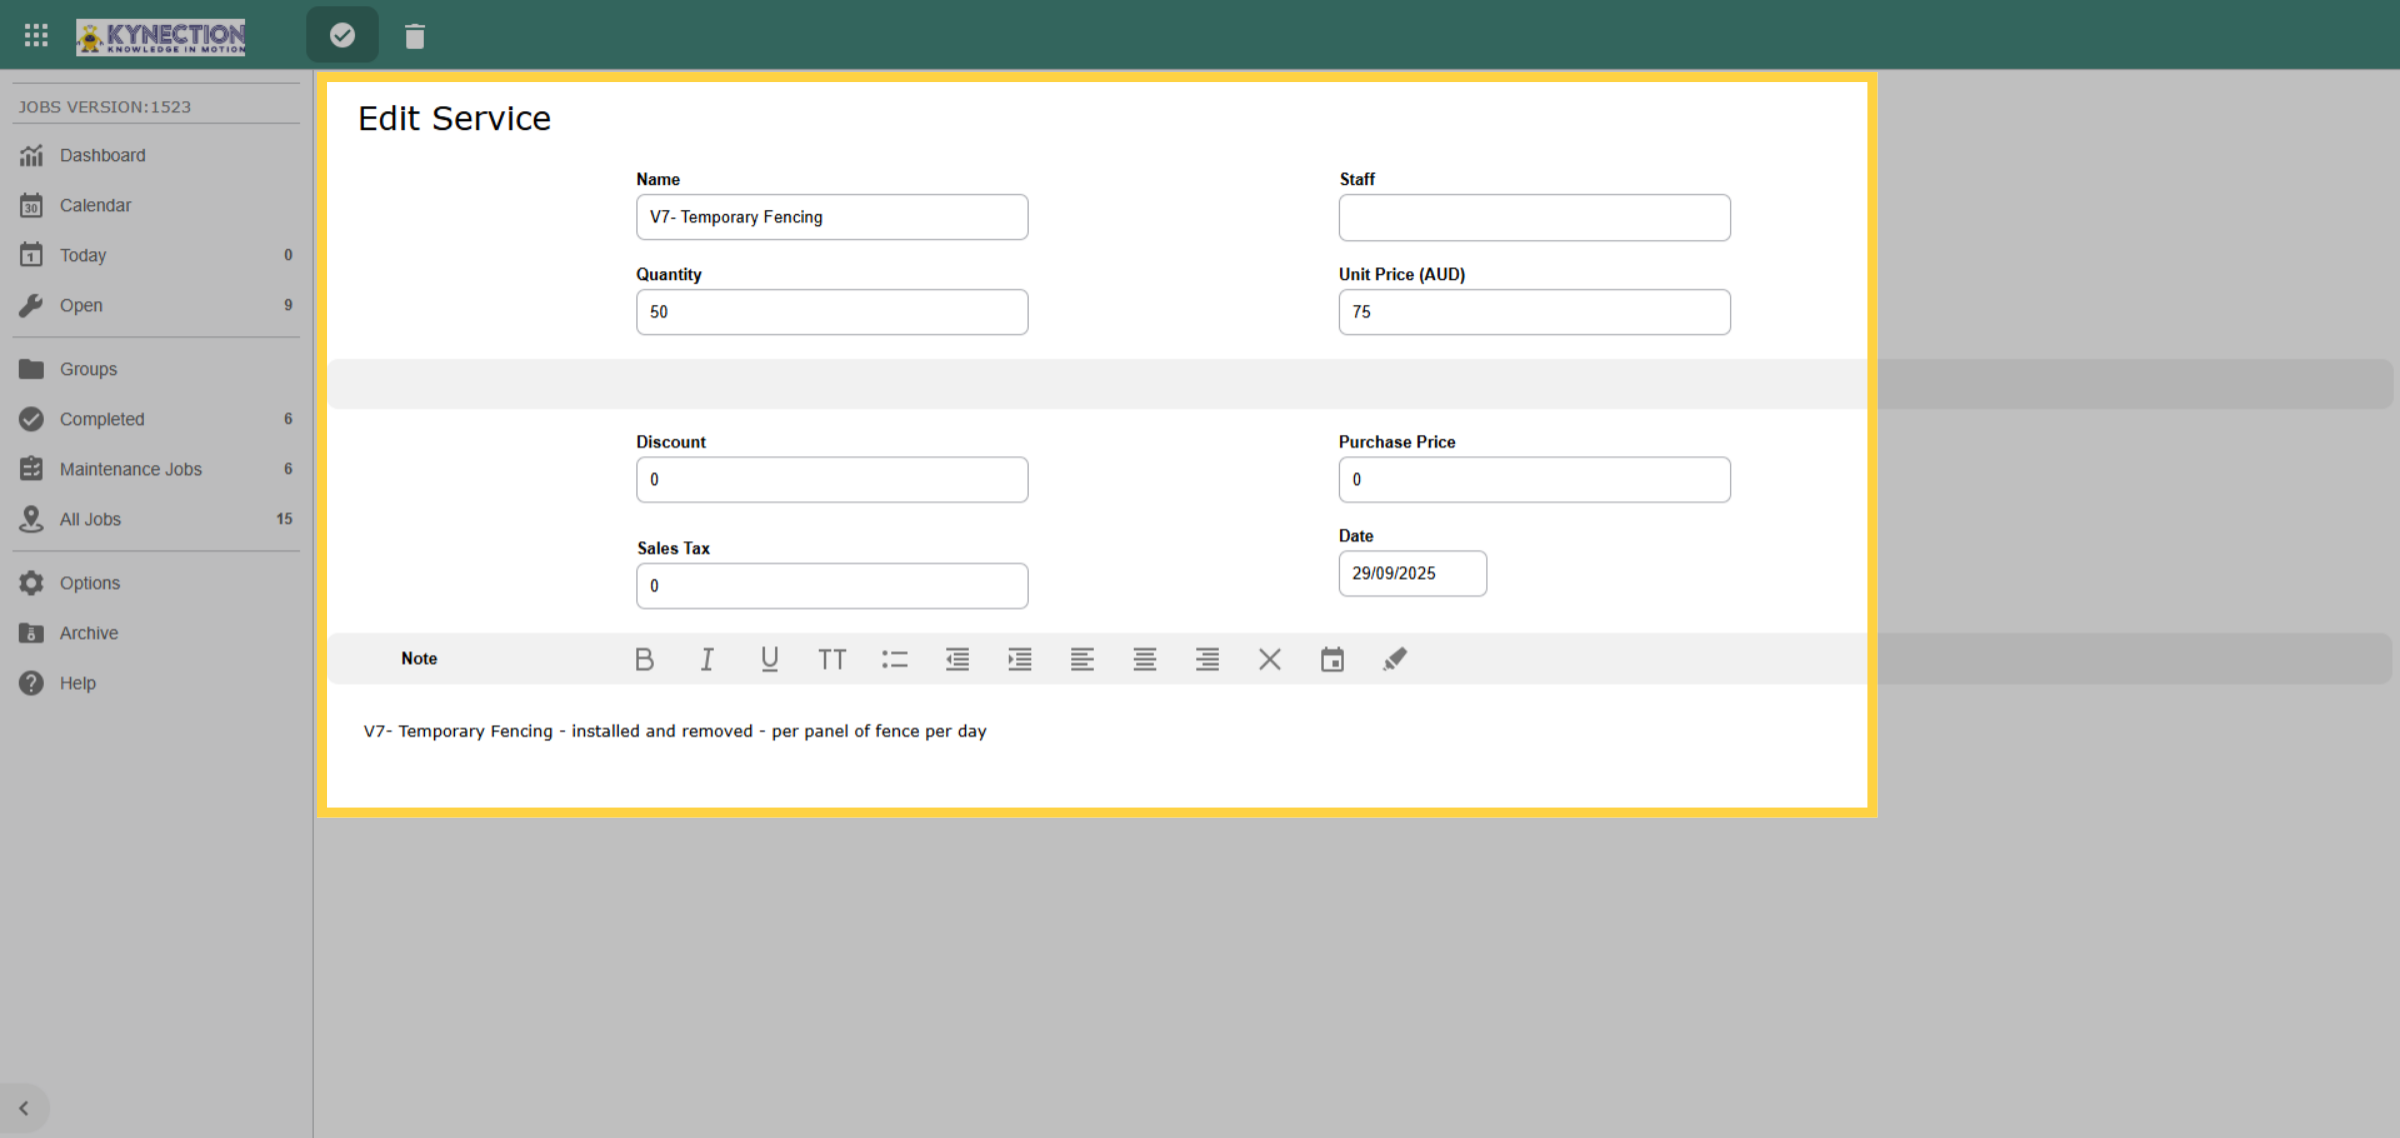Viewport: 2400px width, 1138px height.
Task: Click the save checkmark icon in header
Action: 342,36
